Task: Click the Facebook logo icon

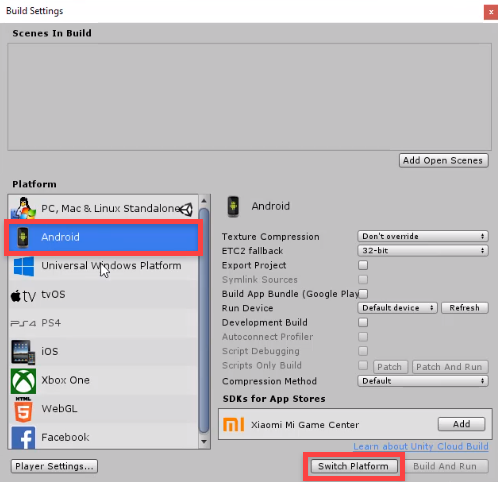Action: click(x=23, y=437)
